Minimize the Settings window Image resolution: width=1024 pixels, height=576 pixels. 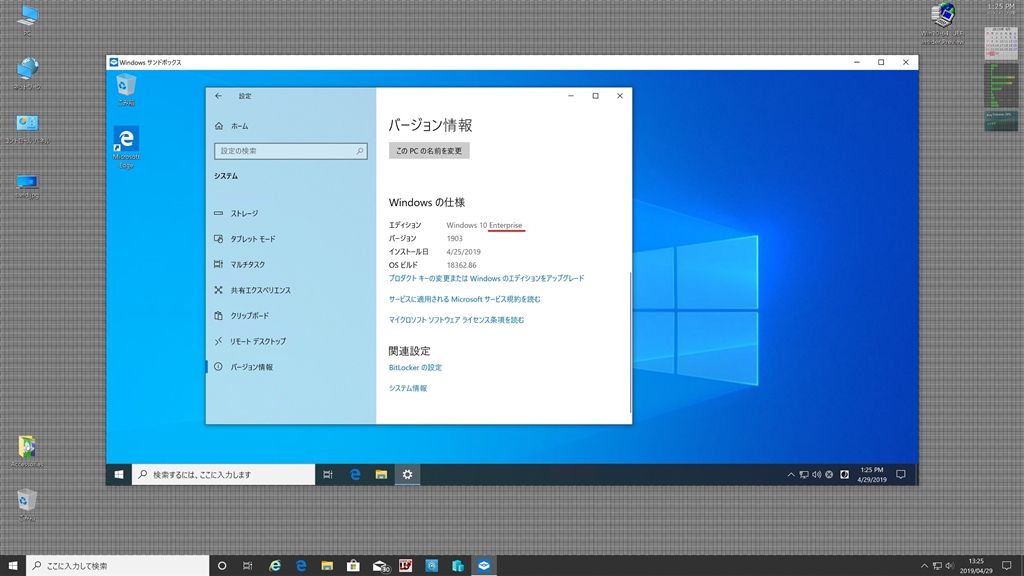[x=571, y=96]
